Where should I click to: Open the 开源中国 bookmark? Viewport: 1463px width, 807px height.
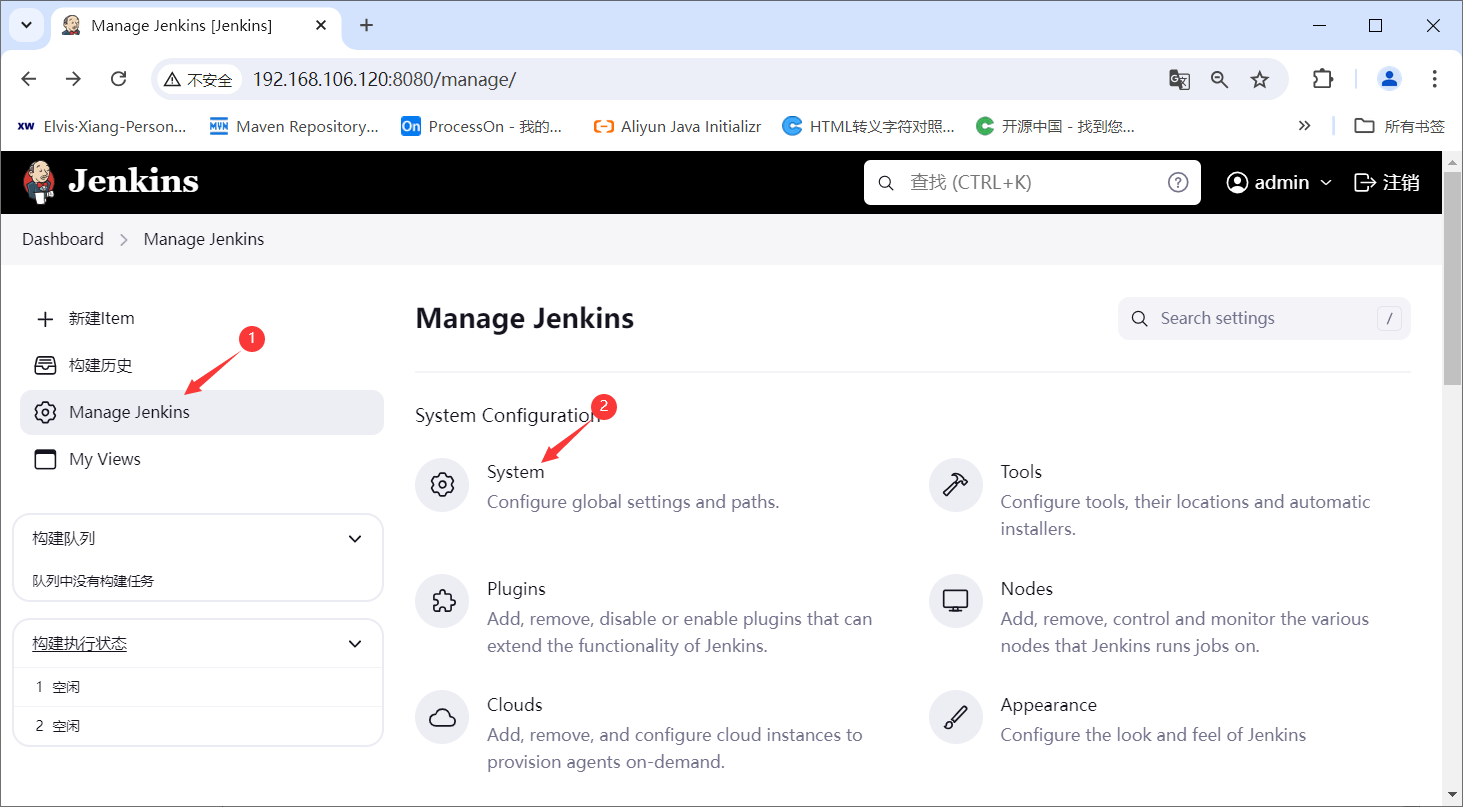point(1056,126)
